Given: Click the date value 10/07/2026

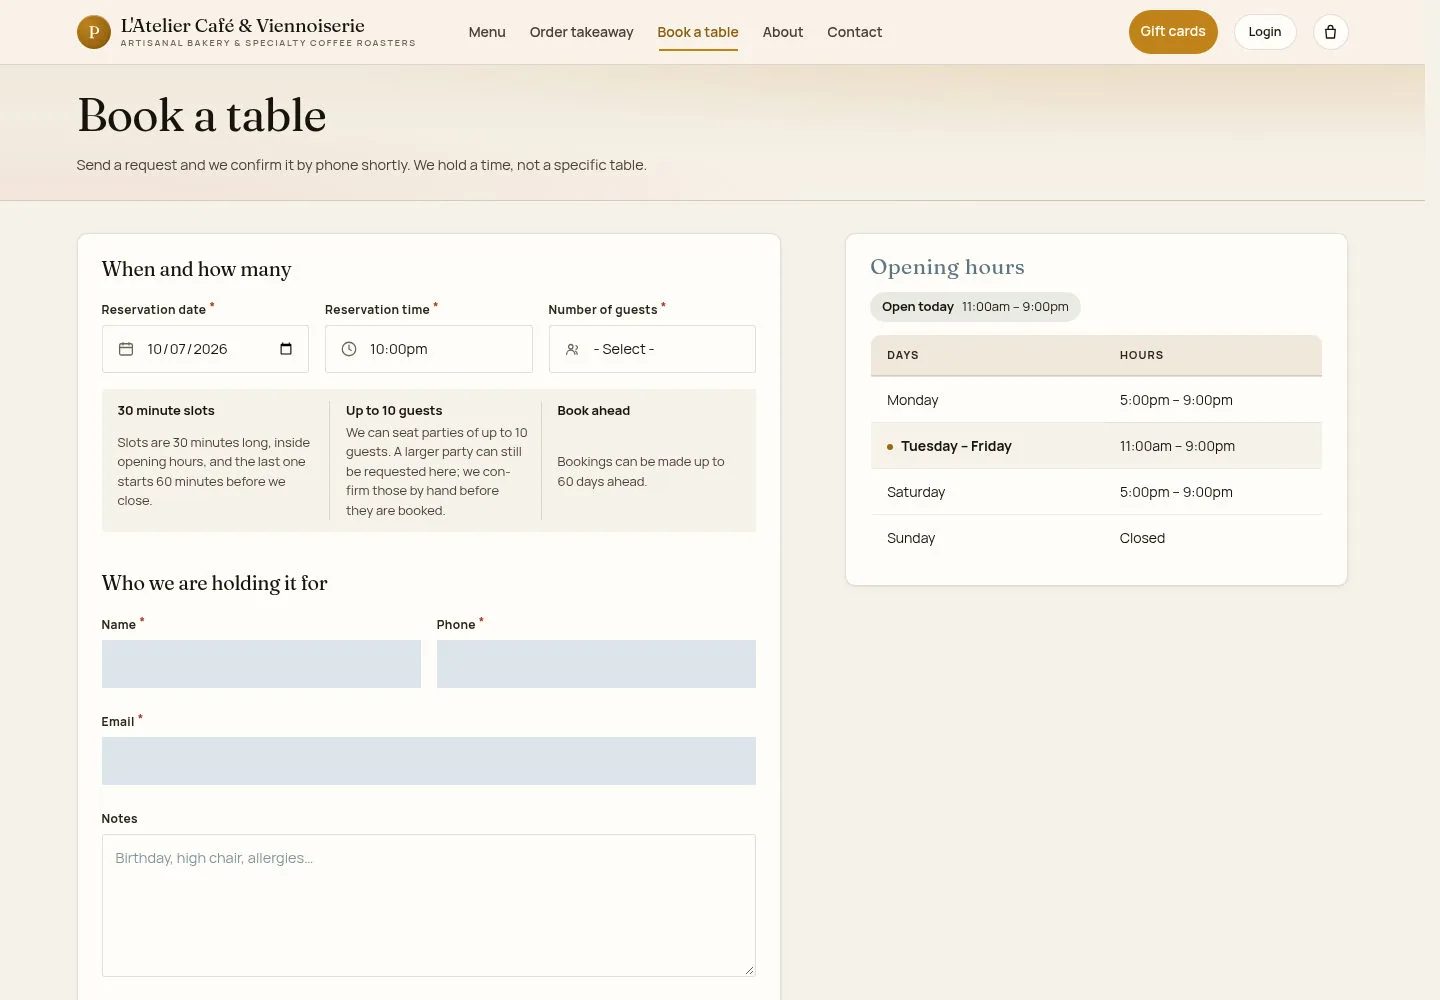Looking at the screenshot, I should [x=187, y=349].
